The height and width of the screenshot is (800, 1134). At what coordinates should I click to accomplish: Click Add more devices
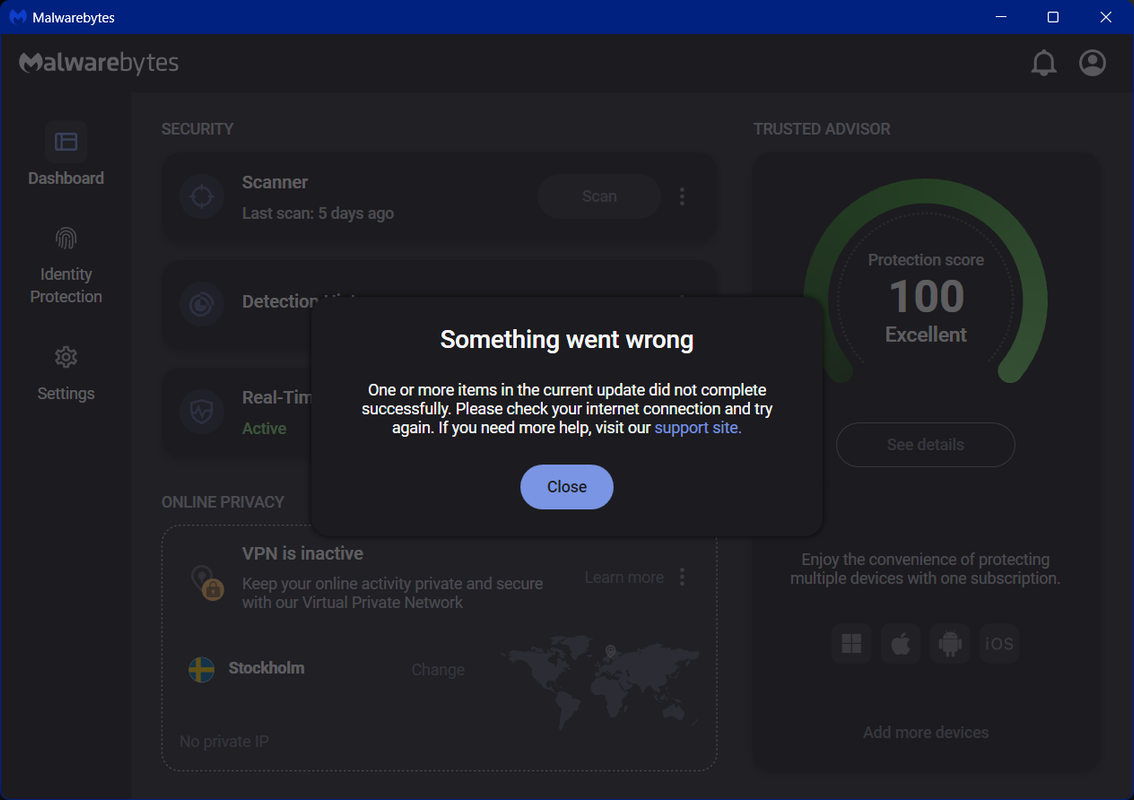tap(925, 732)
